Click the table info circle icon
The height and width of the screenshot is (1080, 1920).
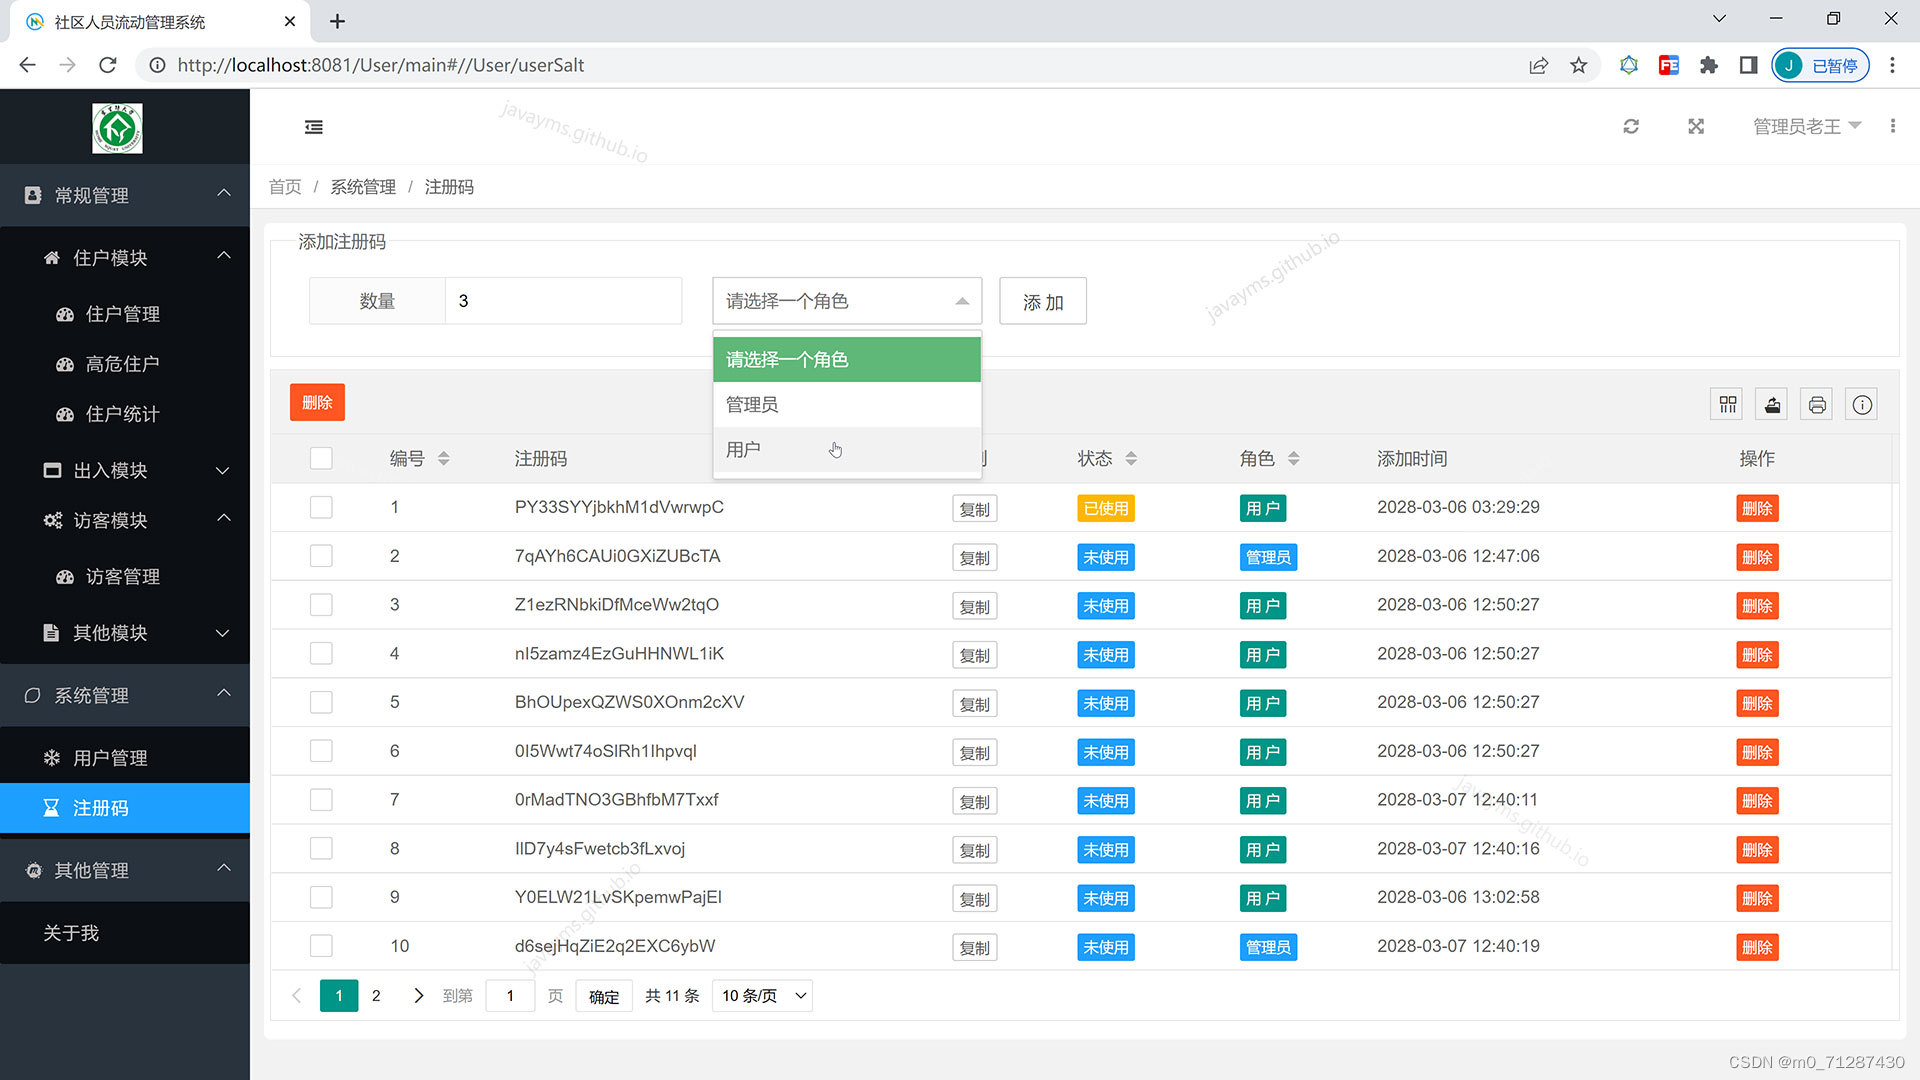1861,404
